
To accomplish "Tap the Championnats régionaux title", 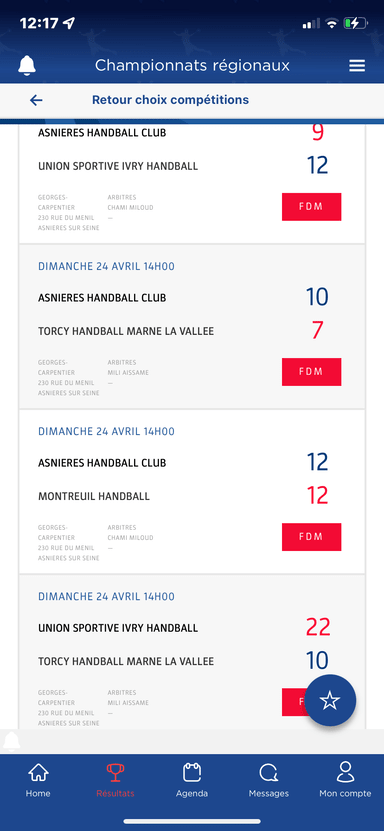I will pyautogui.click(x=192, y=66).
